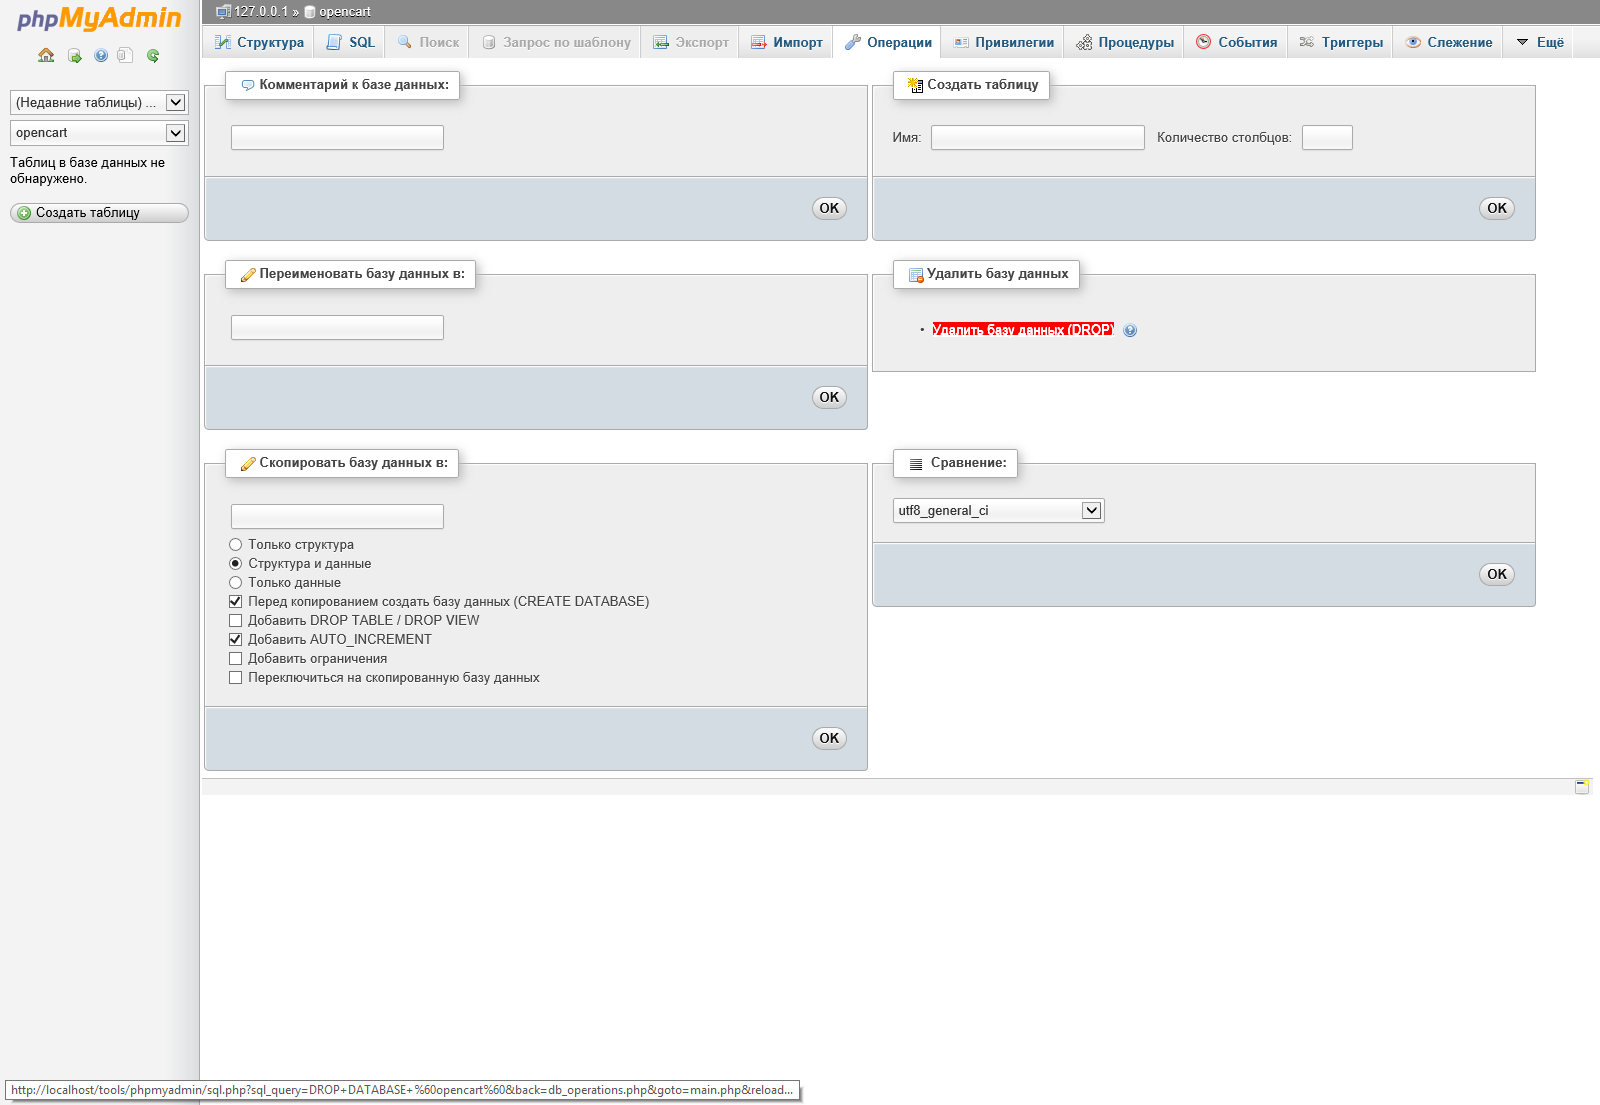Uncheck the "Добавить AUTO_INCREMENT" checkbox
Image resolution: width=1600 pixels, height=1105 pixels.
(x=236, y=640)
